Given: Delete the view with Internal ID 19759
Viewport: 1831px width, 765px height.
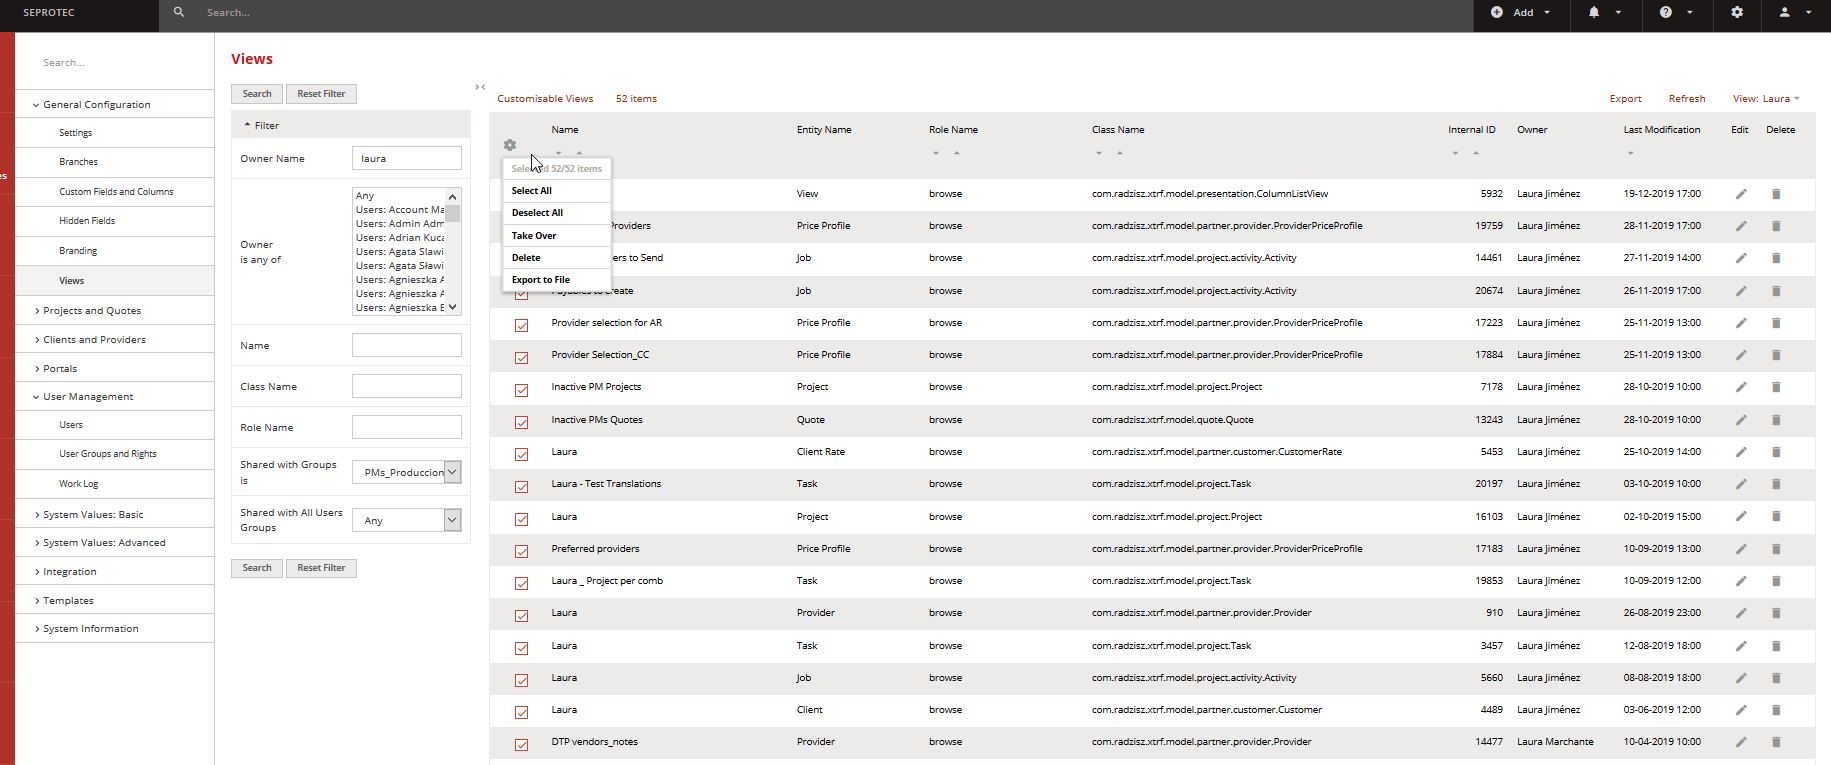Looking at the screenshot, I should click(1776, 226).
